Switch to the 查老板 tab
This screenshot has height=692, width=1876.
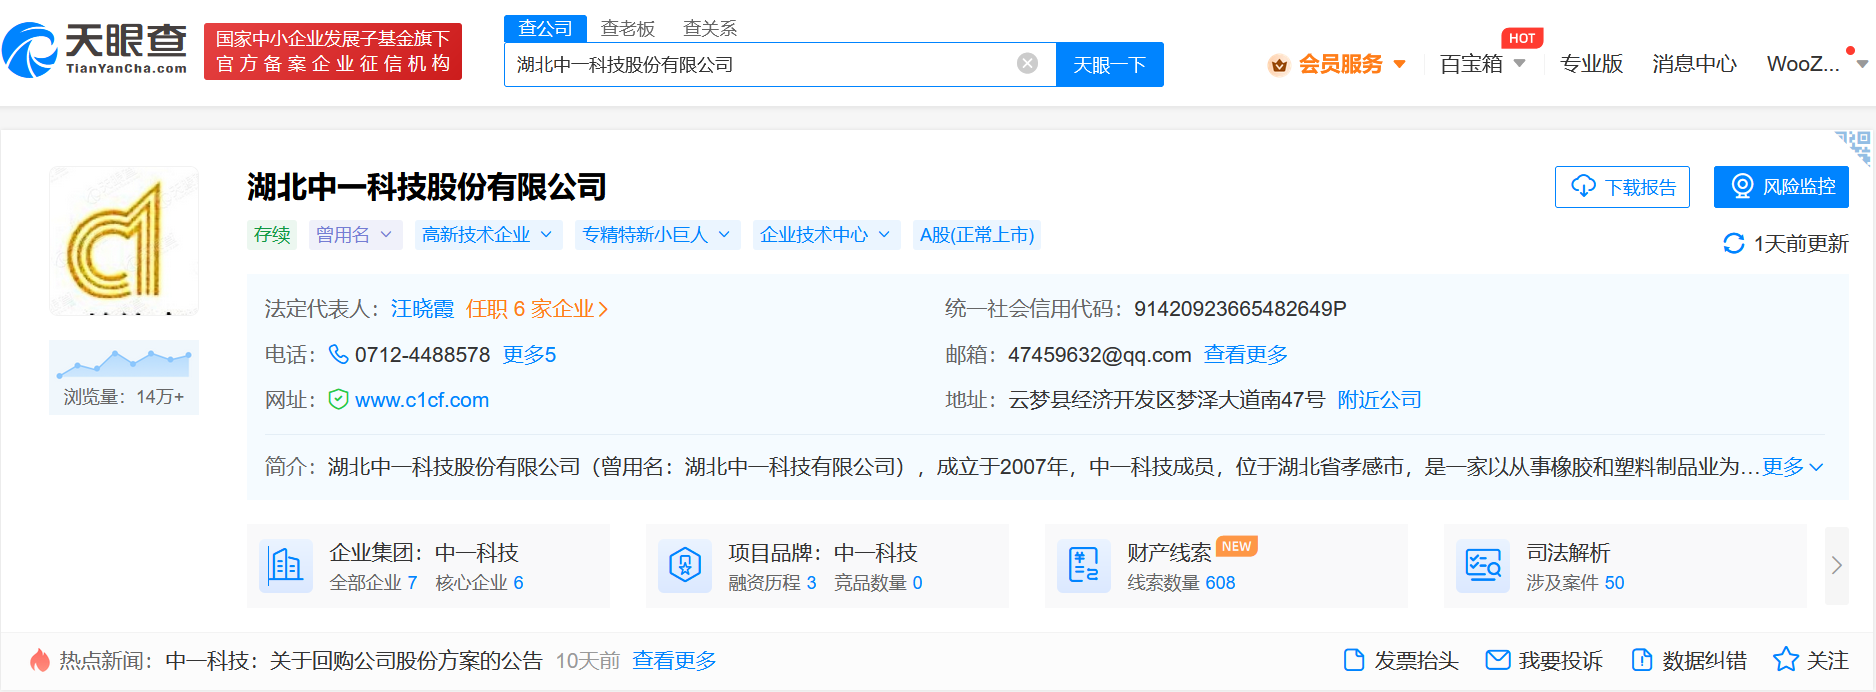pos(628,28)
